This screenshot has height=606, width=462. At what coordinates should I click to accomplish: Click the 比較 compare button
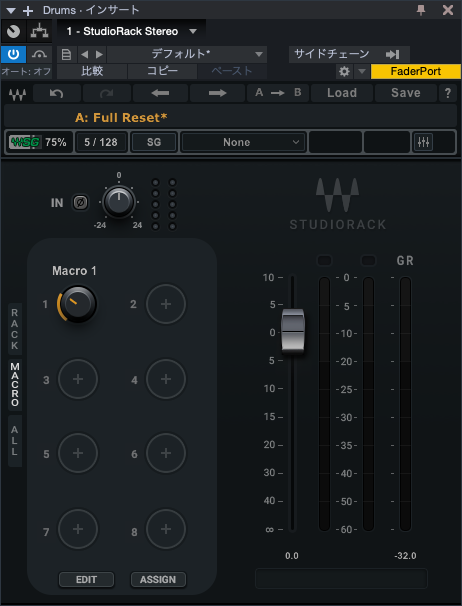[x=92, y=71]
